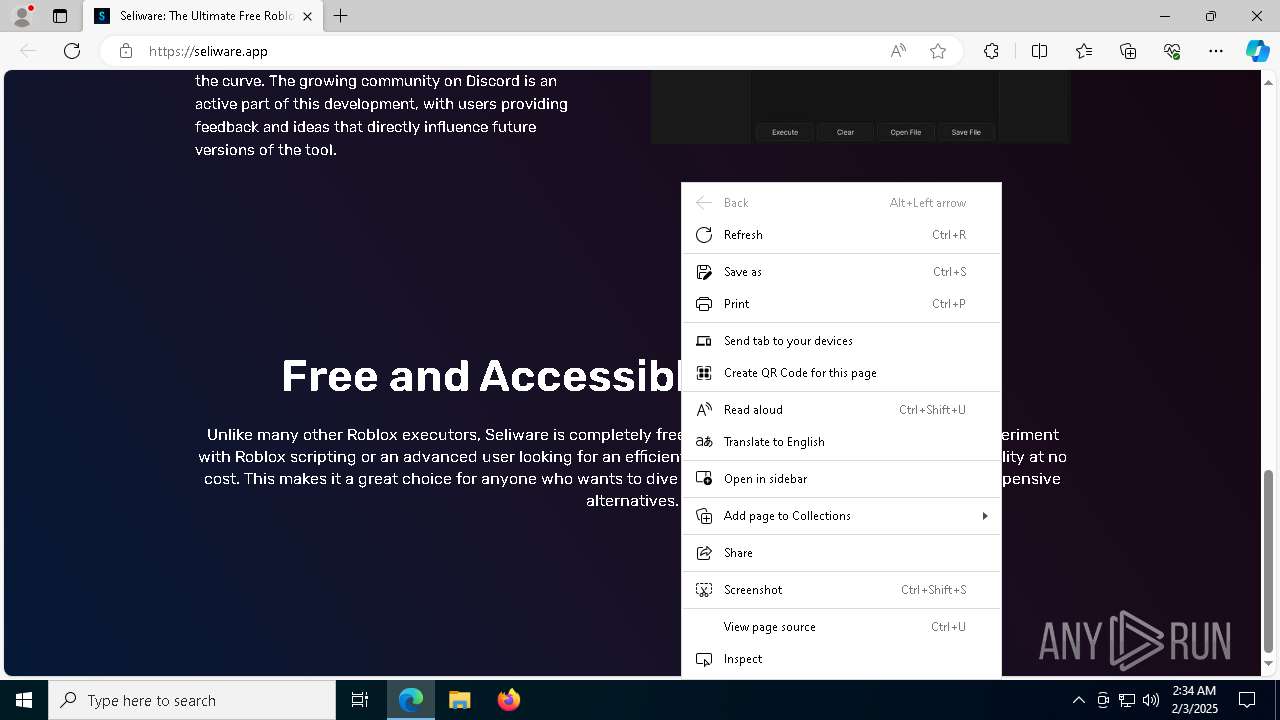
Task: Select Screenshot from the context menu
Action: [841, 590]
